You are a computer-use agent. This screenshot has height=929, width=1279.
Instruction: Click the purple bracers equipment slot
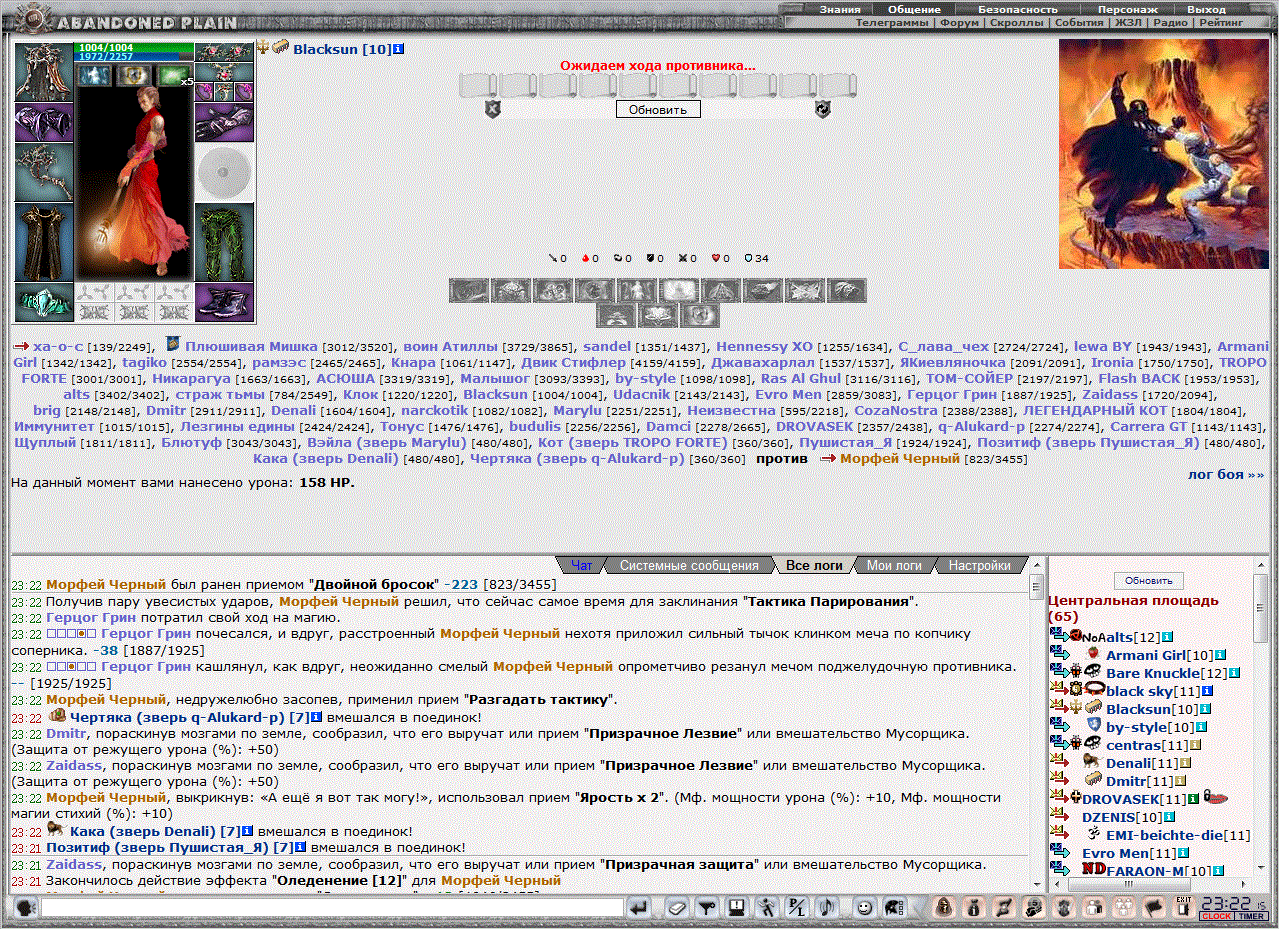[44, 122]
